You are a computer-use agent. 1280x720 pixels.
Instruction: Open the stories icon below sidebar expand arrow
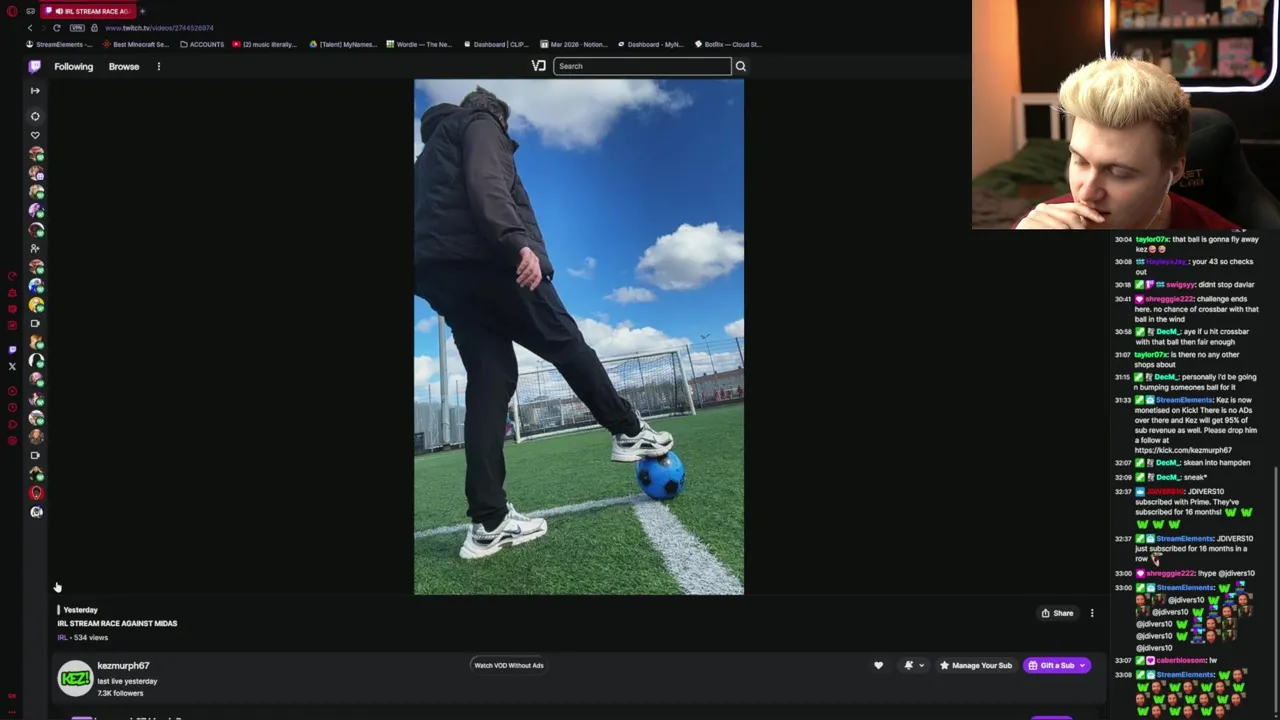pos(35,116)
